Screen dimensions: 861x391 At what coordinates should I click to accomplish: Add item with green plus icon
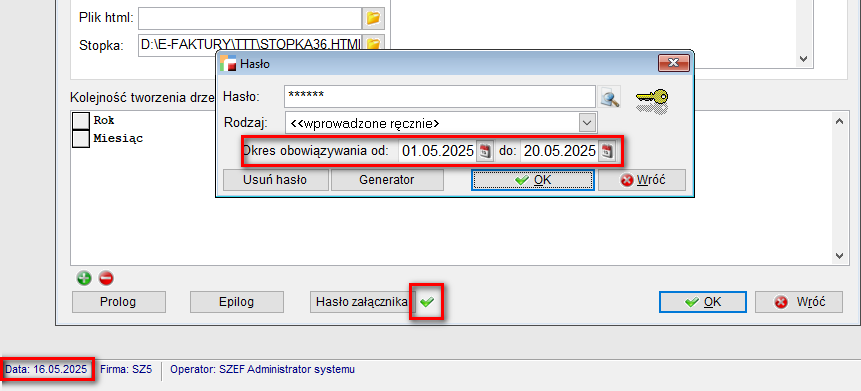pos(83,278)
